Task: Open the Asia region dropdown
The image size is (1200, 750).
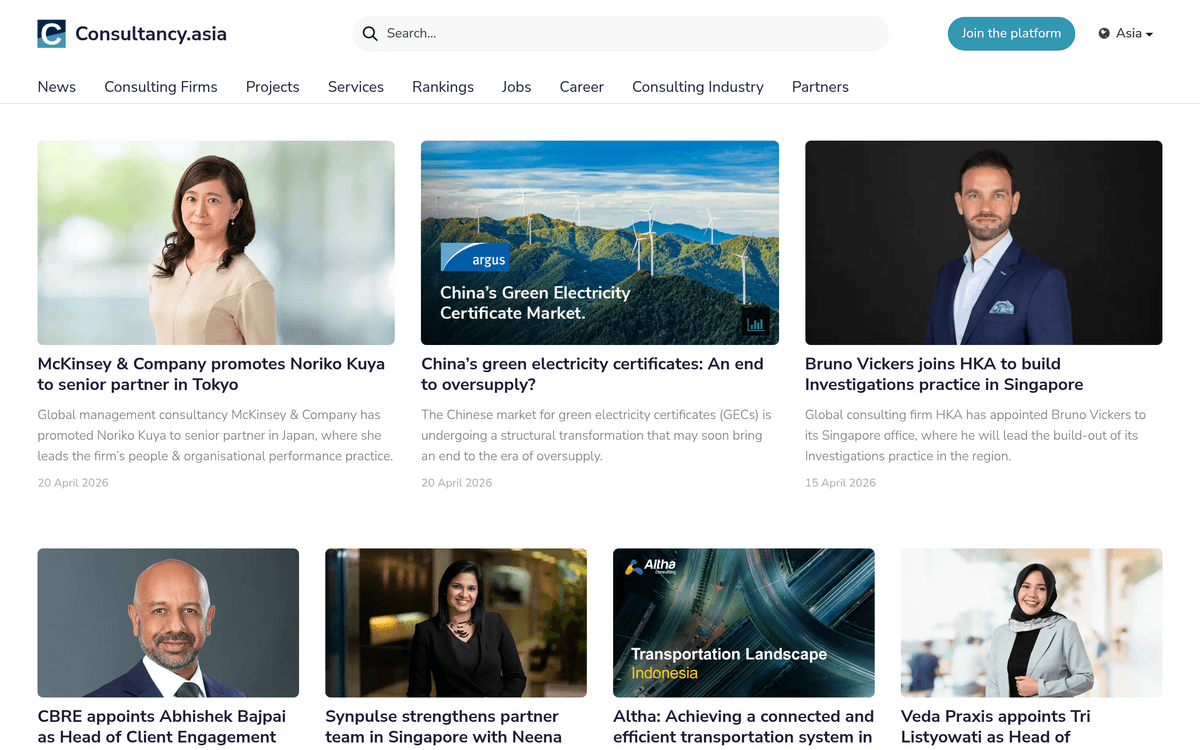Action: [x=1127, y=34]
